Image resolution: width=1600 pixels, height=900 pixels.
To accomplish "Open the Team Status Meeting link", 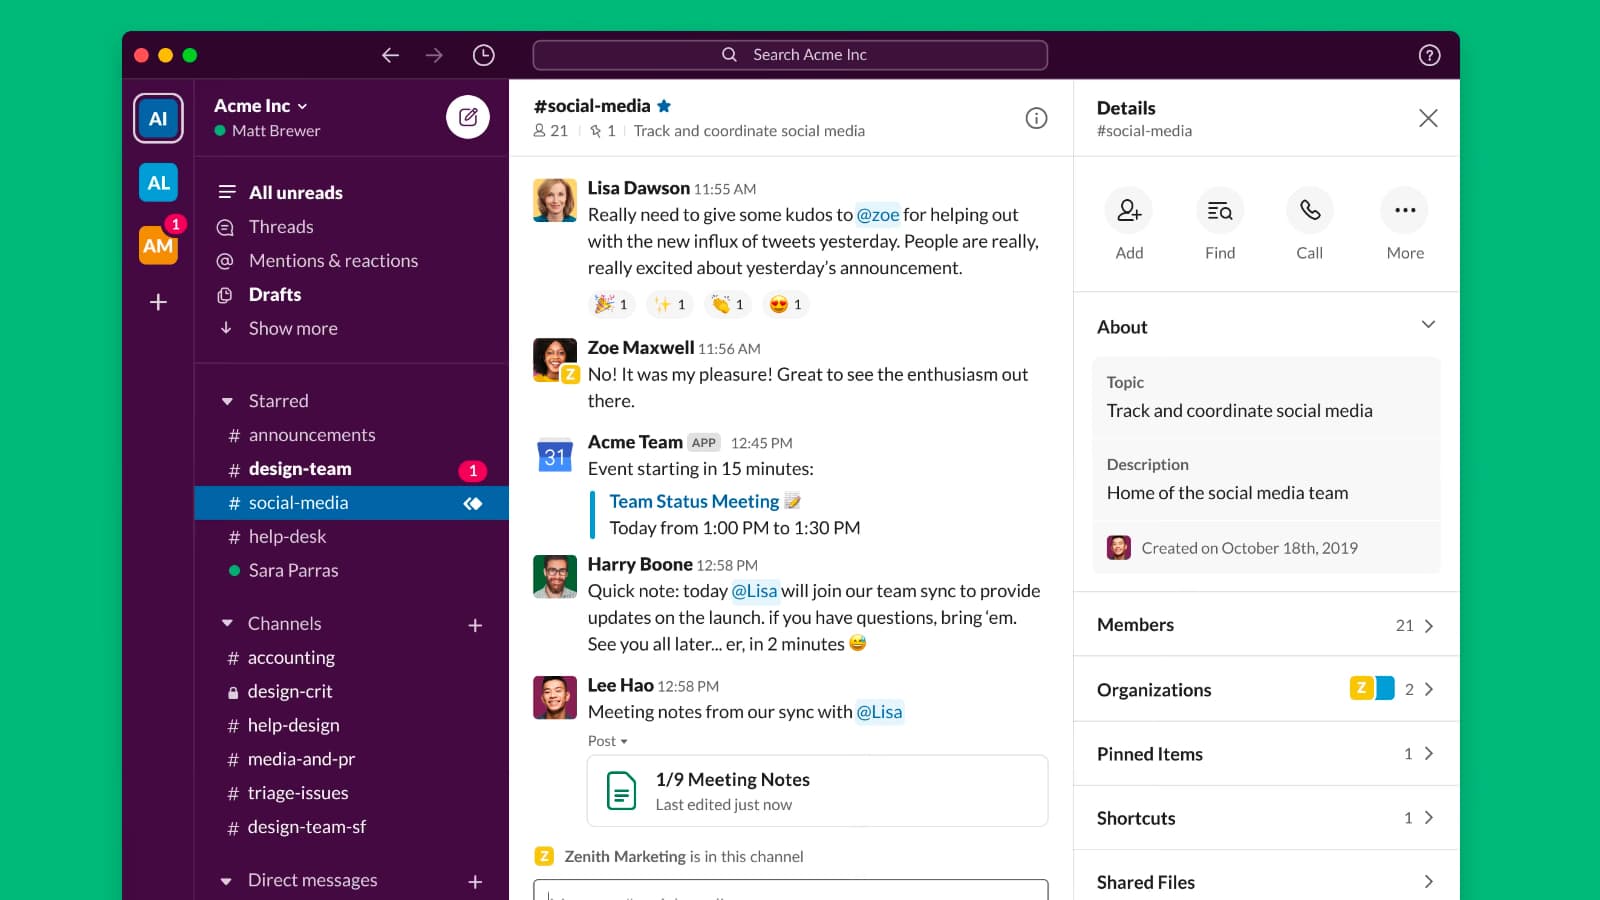I will (694, 502).
